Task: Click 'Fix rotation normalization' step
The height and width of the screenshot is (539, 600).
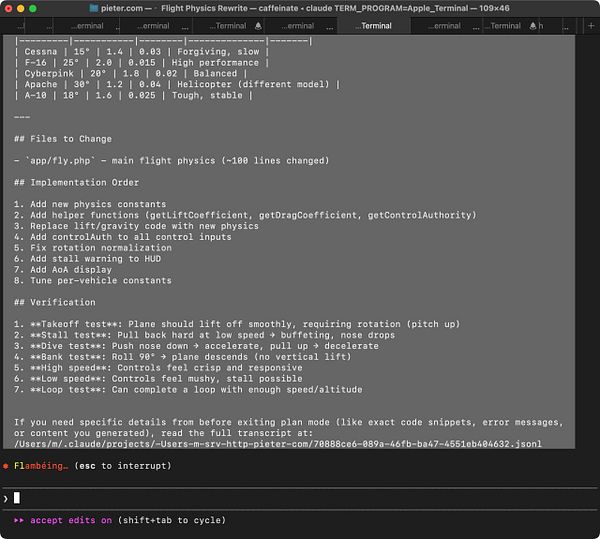Action: tap(93, 248)
